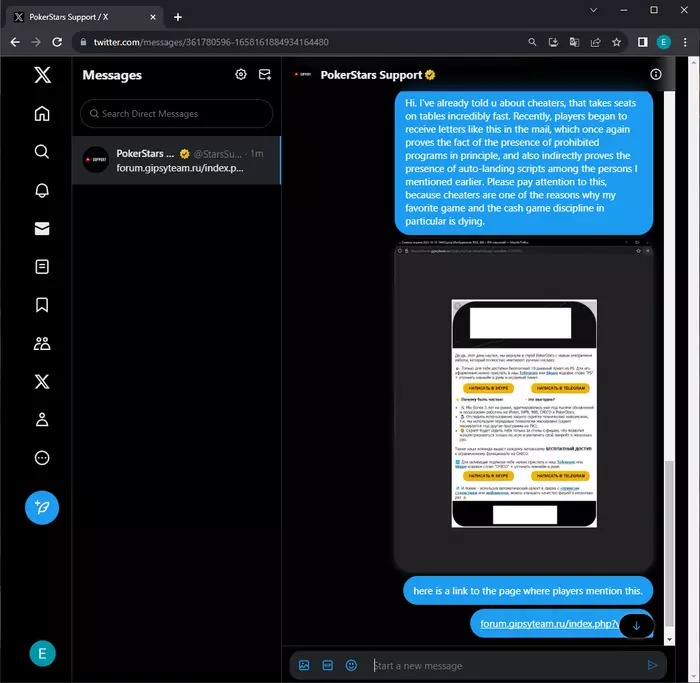Viewport: 700px width, 683px height.
Task: Click 'here is a link' message bubble
Action: tap(528, 591)
